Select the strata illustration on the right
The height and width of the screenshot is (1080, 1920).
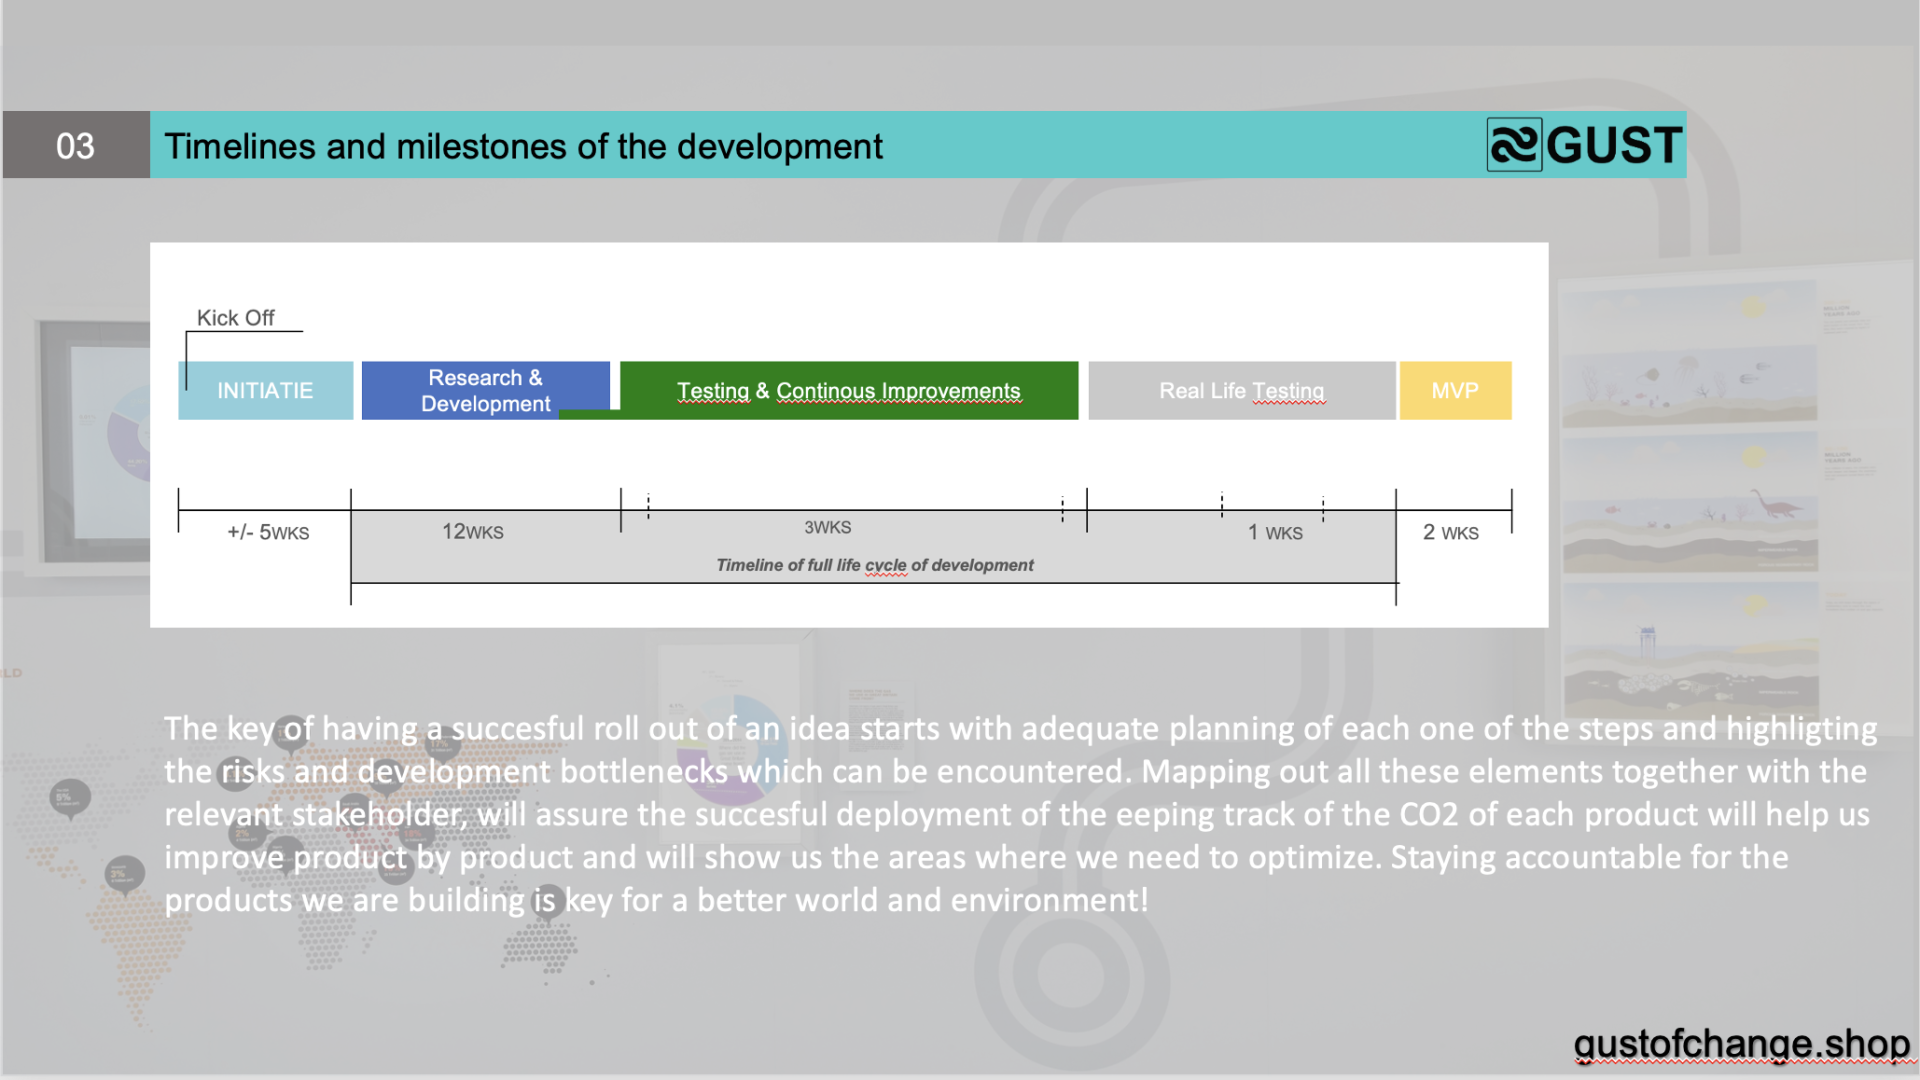[x=1690, y=500]
